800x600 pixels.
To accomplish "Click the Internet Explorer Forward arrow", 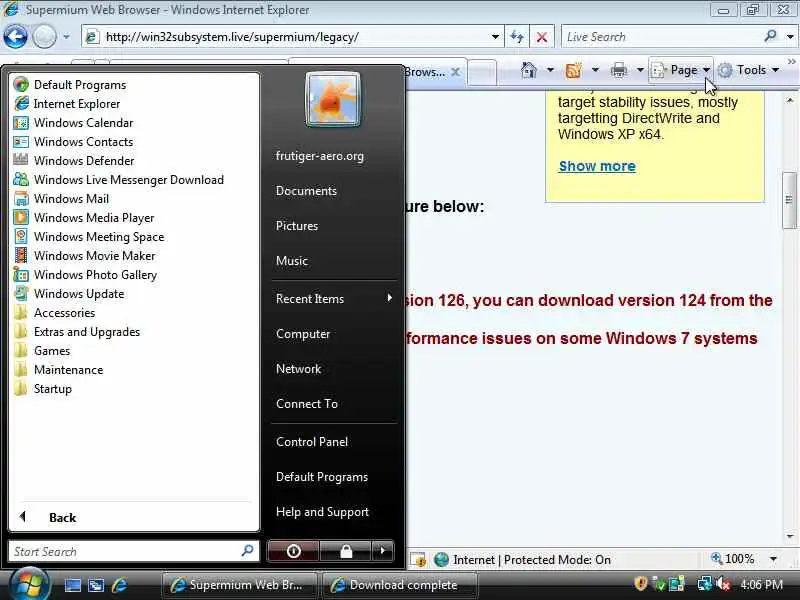I will pyautogui.click(x=44, y=37).
